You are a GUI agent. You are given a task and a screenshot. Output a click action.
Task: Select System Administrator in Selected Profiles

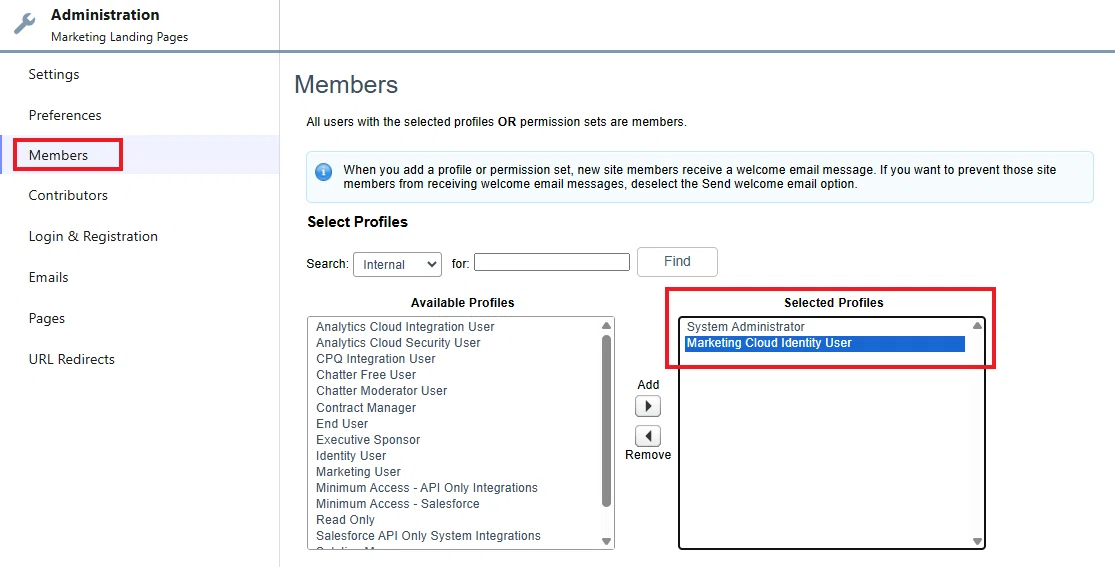click(746, 327)
